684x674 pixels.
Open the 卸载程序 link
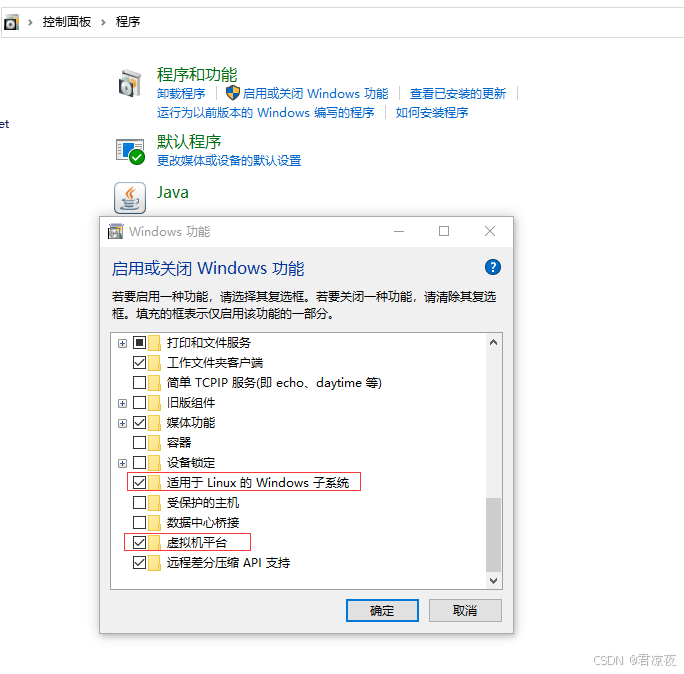pyautogui.click(x=181, y=93)
